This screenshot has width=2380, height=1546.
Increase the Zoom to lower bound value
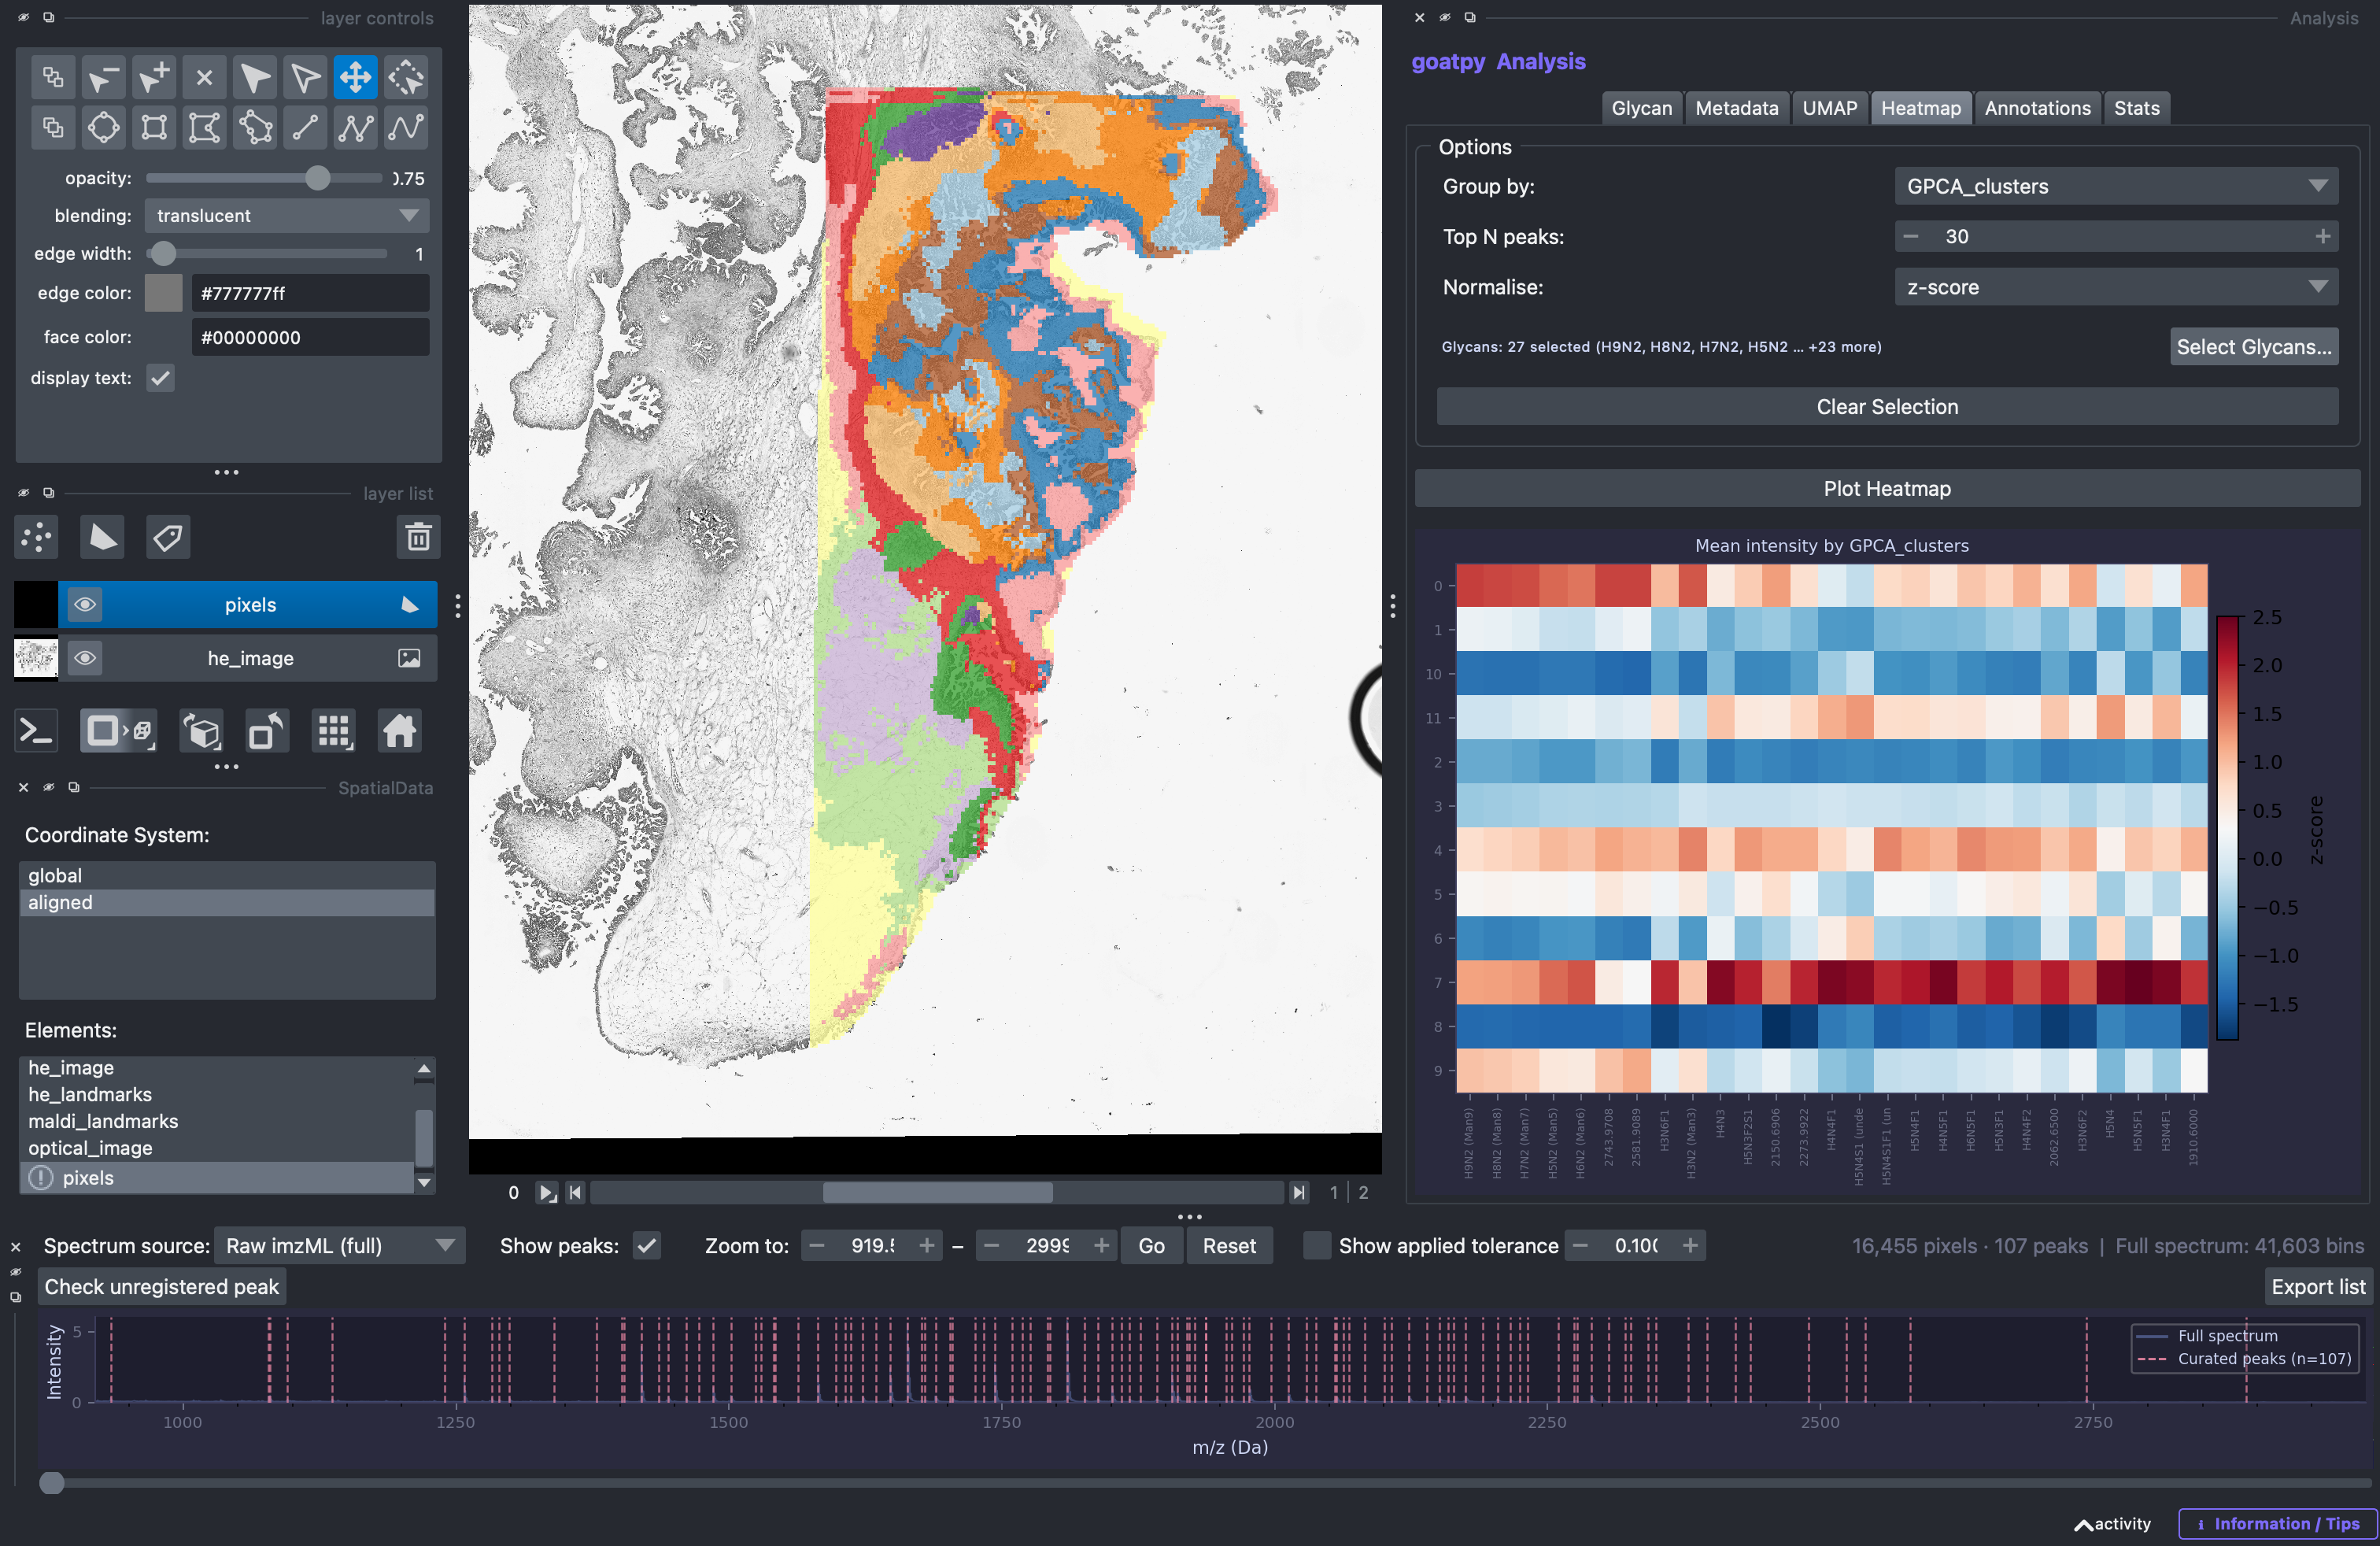click(927, 1246)
